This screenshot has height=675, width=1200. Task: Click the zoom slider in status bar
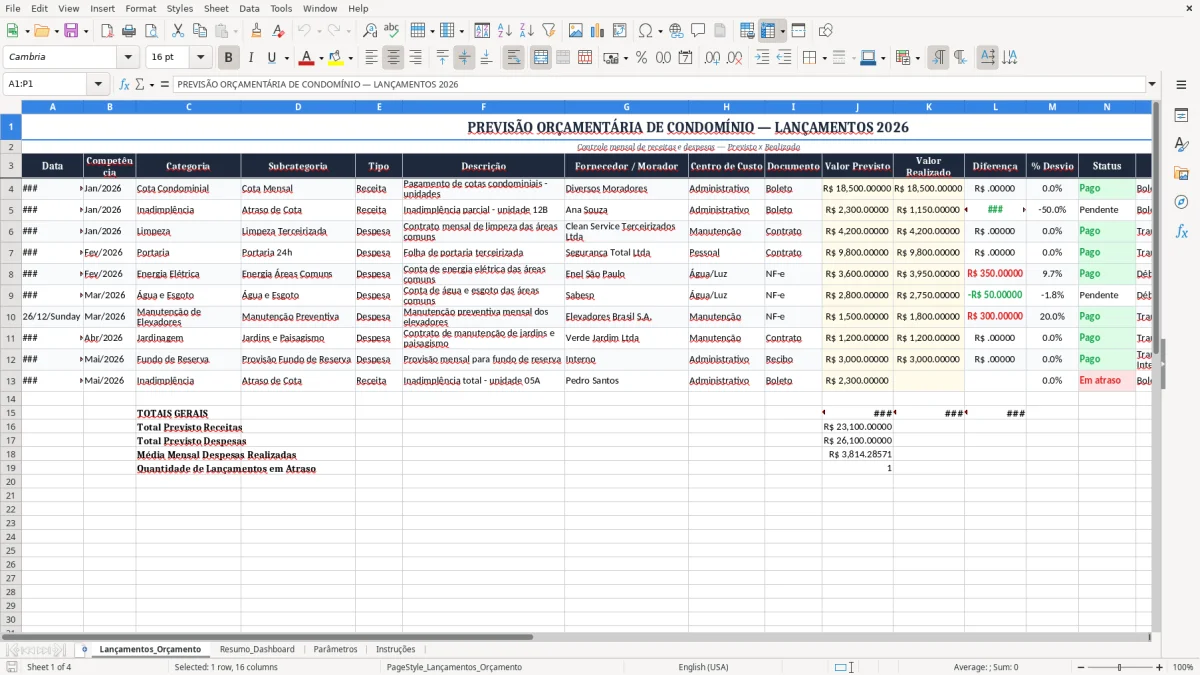coord(1119,667)
